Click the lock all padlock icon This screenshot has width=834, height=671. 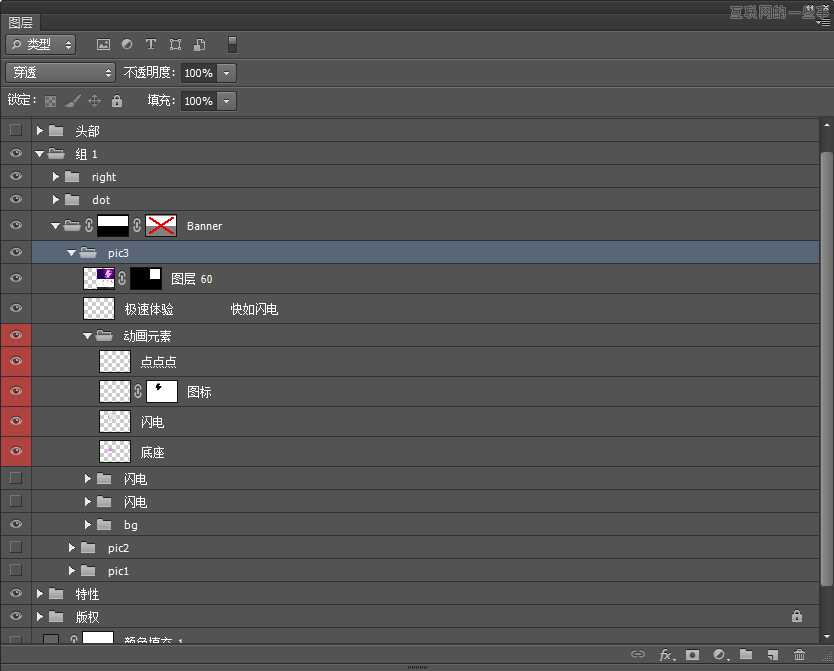[x=117, y=101]
